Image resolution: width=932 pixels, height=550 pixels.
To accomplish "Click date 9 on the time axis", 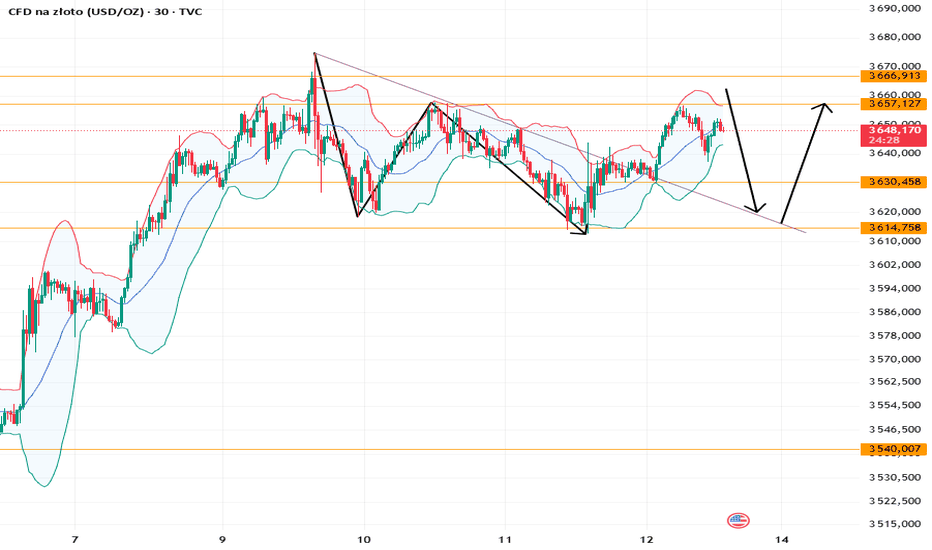I will (x=222, y=540).
